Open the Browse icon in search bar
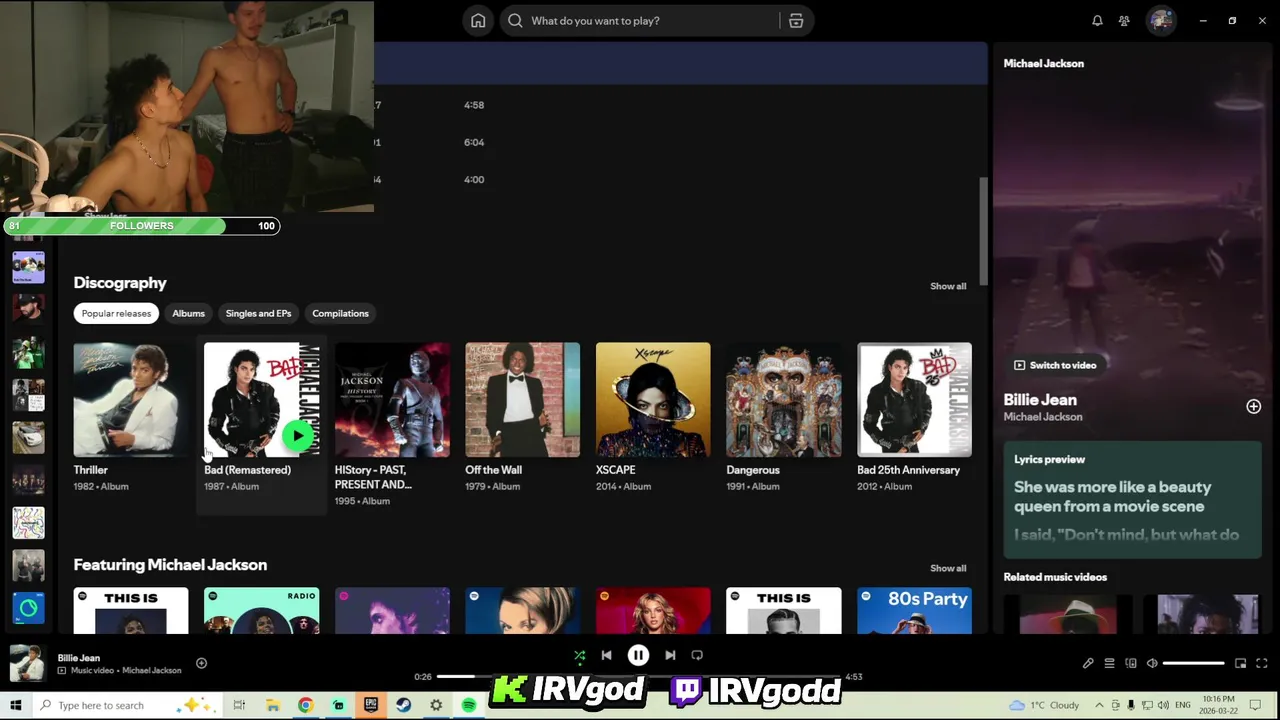Image resolution: width=1280 pixels, height=720 pixels. [796, 21]
